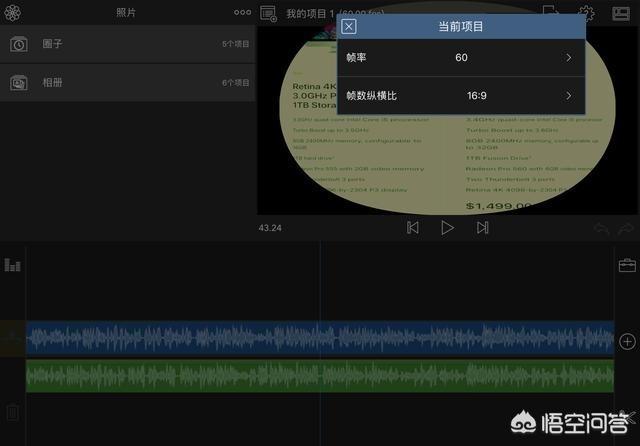Add a track with plus icon
The height and width of the screenshot is (446, 640).
[x=627, y=342]
